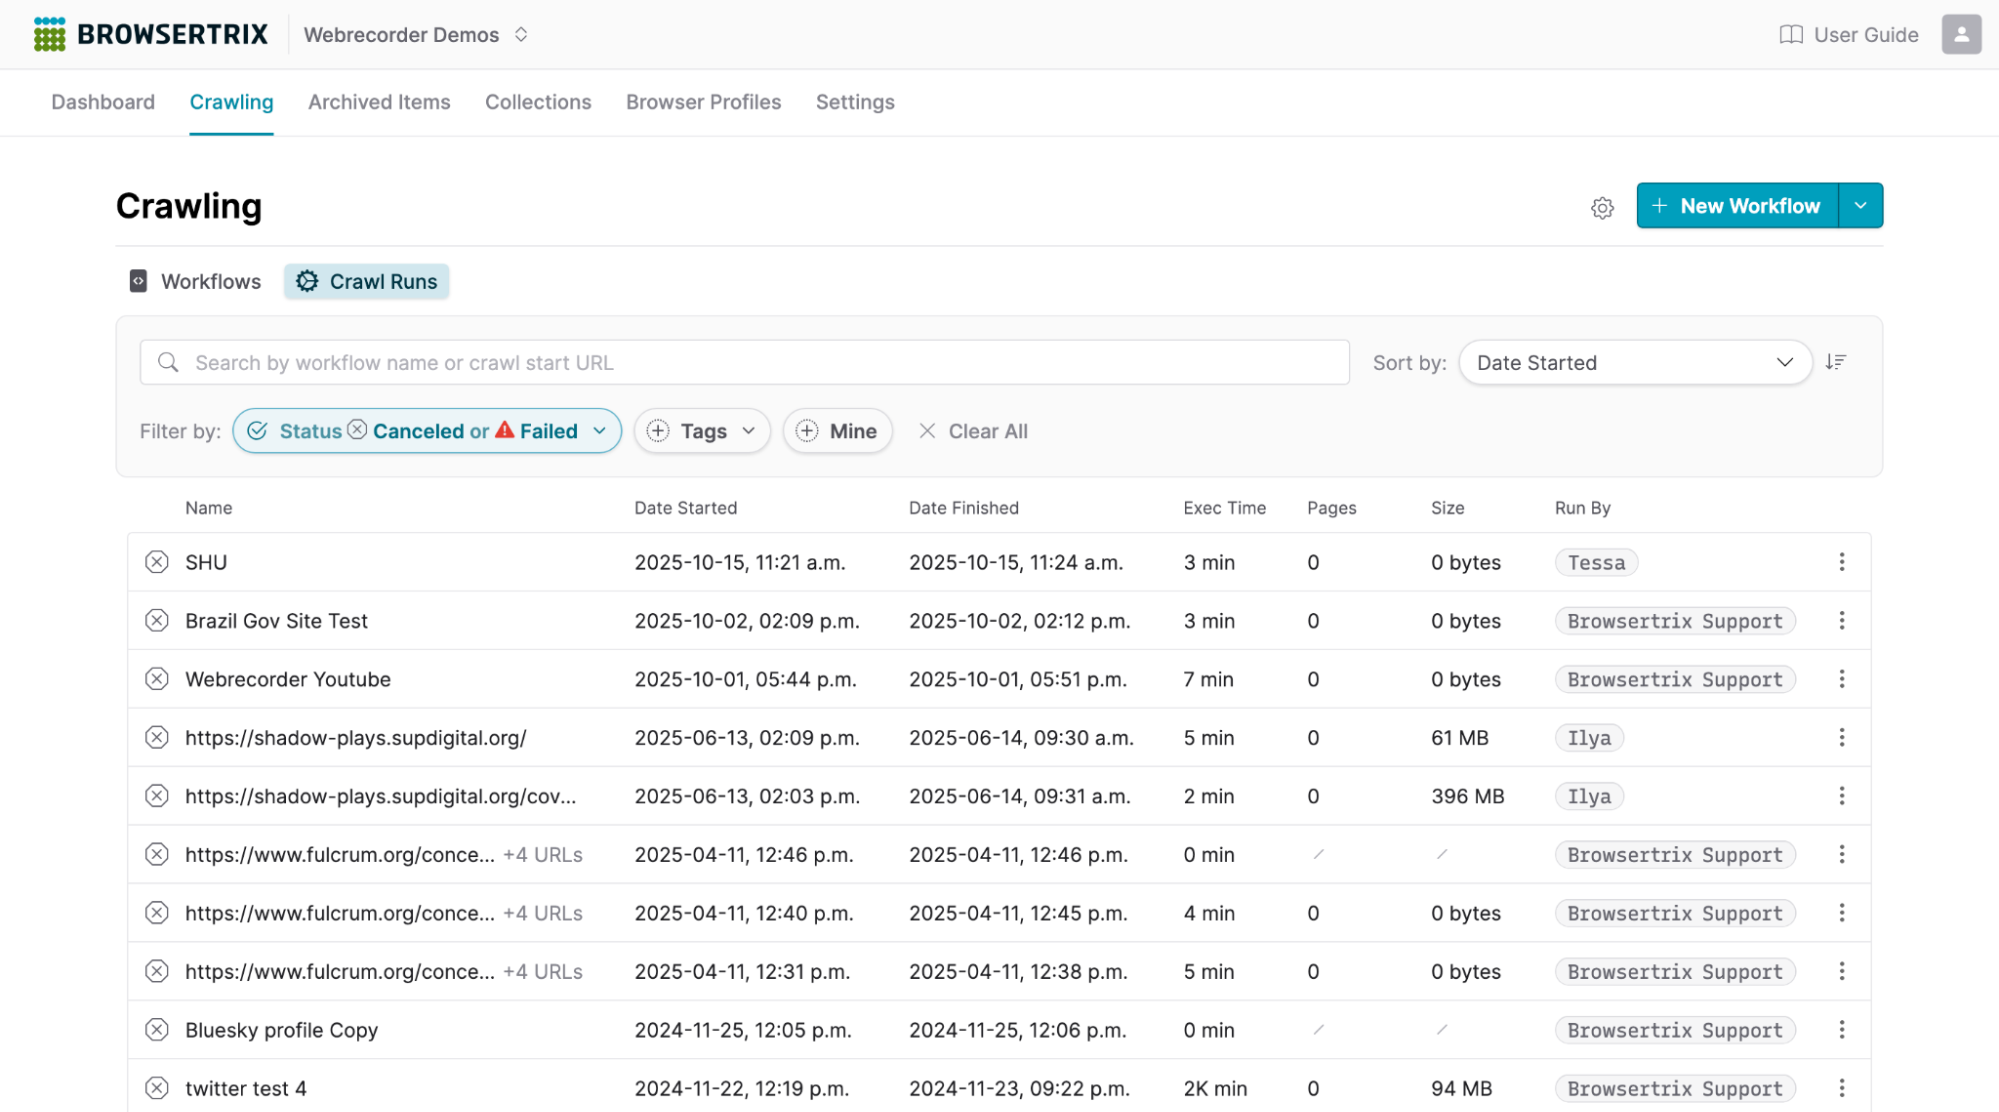
Task: Open crawling list settings via gear icon
Action: 1602,207
